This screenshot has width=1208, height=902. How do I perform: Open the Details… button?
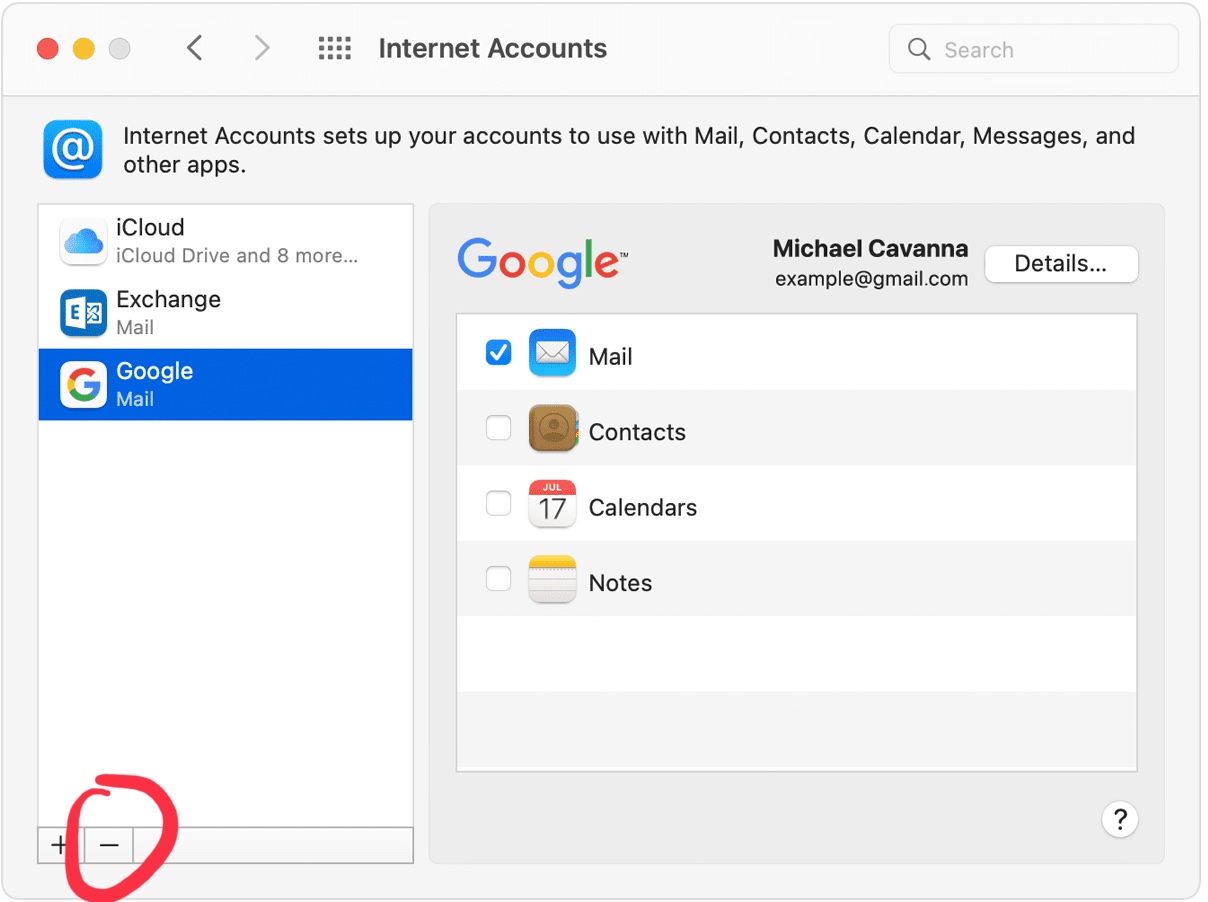(x=1061, y=264)
